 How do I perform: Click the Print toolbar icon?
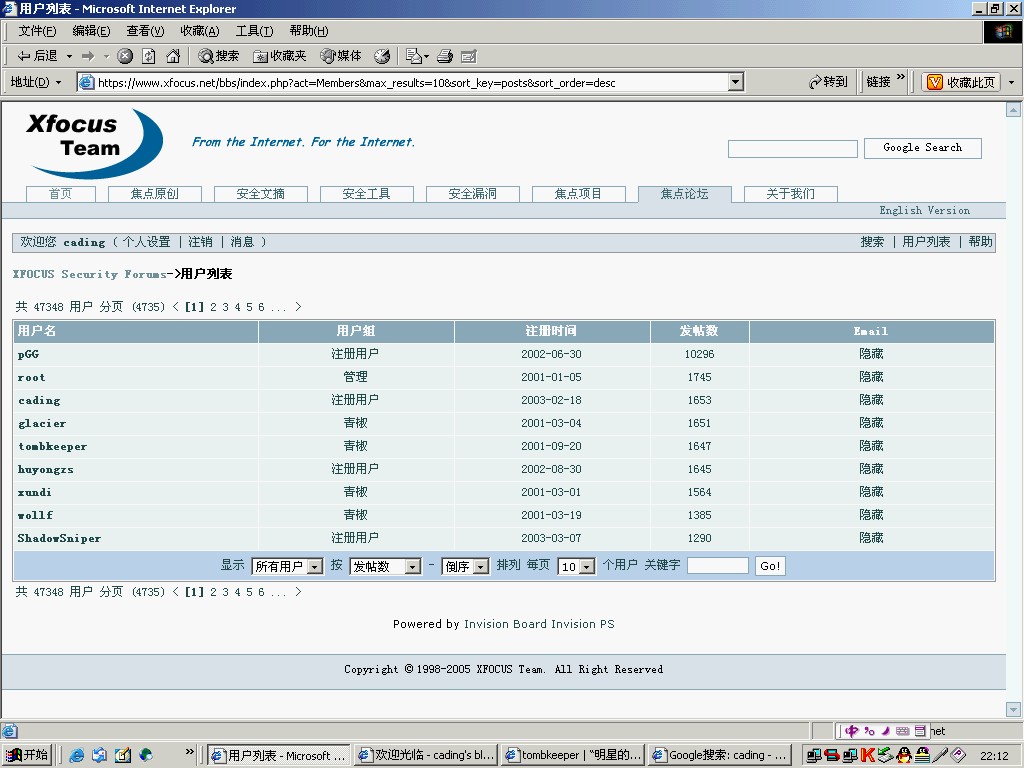(x=445, y=56)
